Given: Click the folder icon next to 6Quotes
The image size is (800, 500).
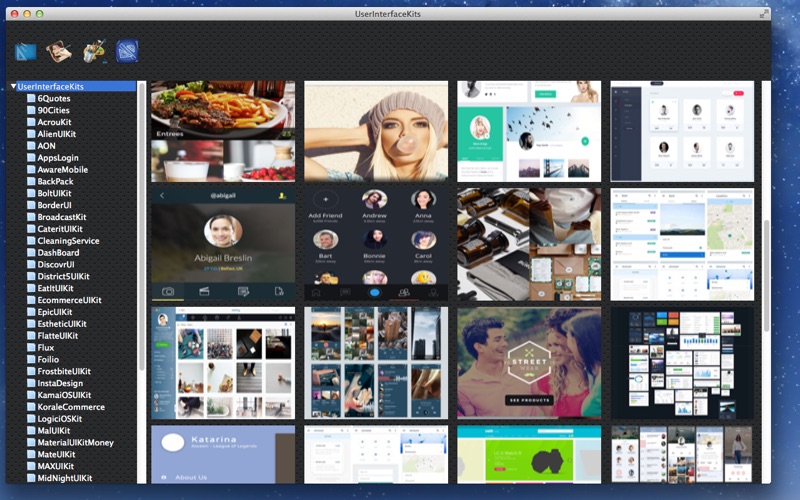Looking at the screenshot, I should coord(31,98).
